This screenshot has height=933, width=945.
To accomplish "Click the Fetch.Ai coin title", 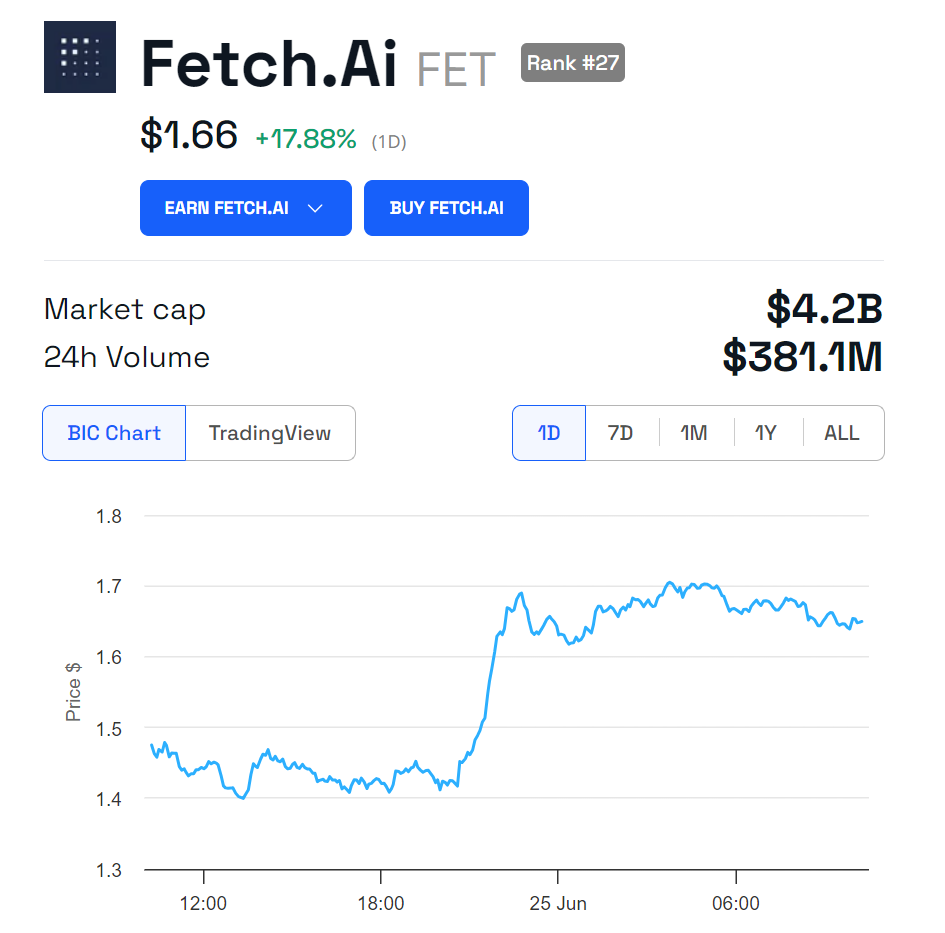I will [269, 64].
